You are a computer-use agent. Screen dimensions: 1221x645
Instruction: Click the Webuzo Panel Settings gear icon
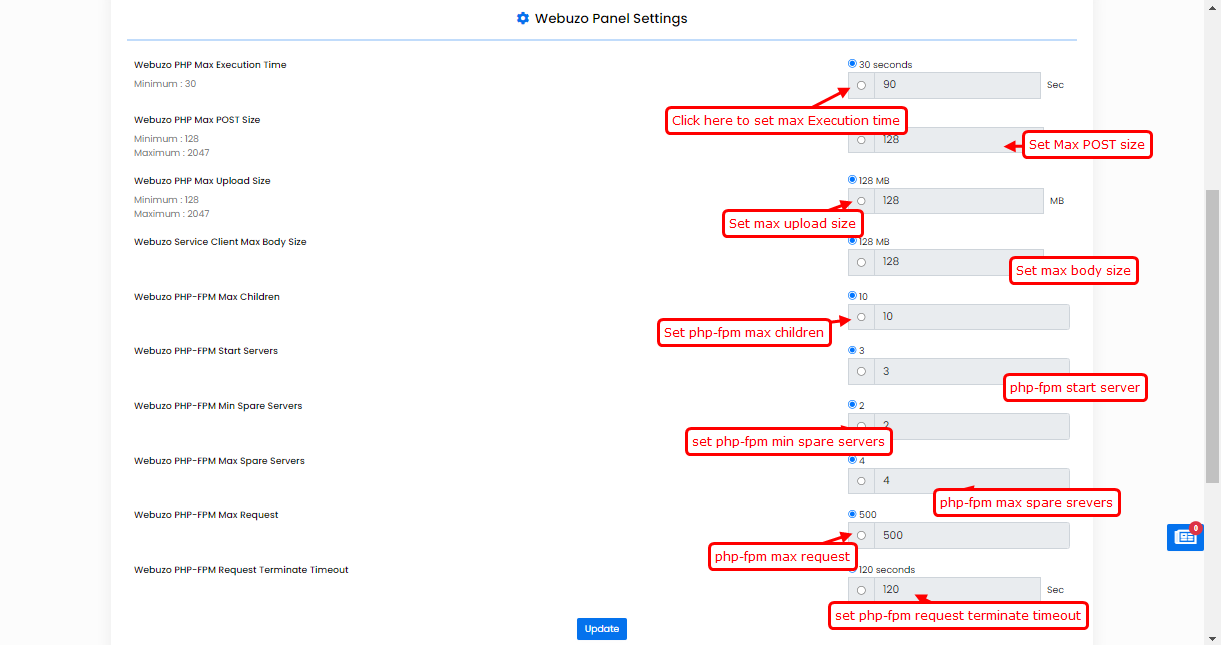[x=522, y=18]
